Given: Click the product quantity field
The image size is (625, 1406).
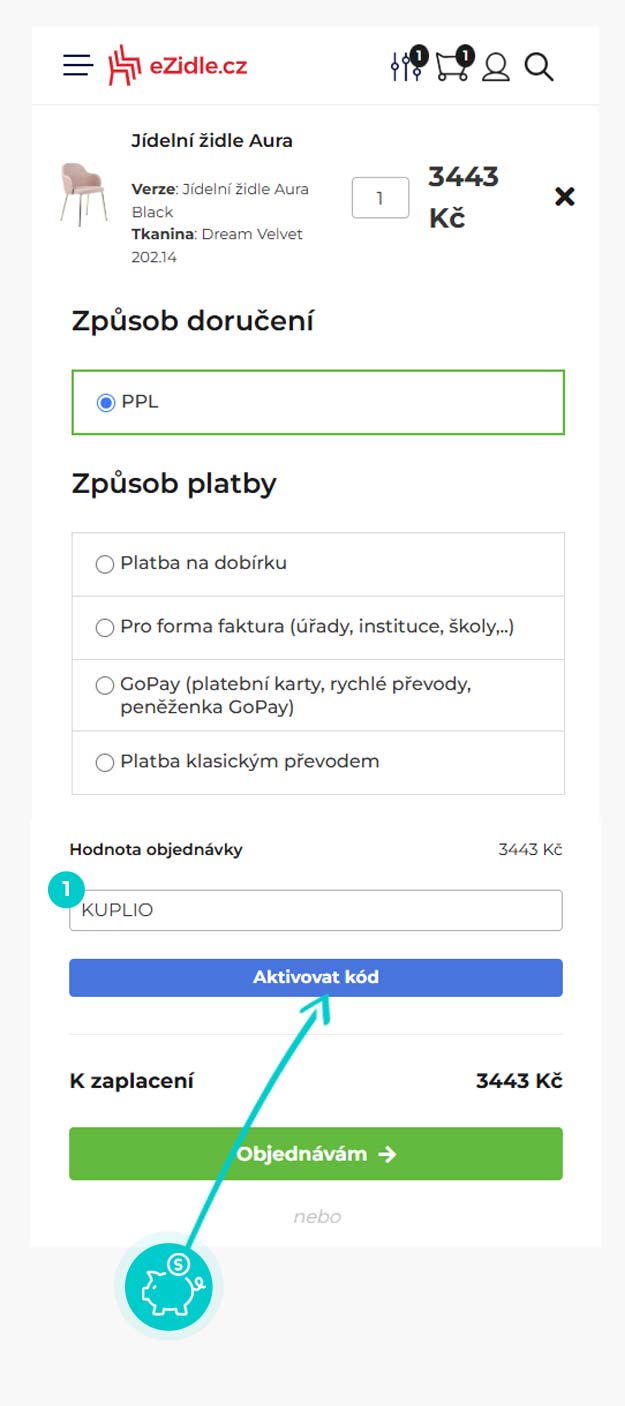Looking at the screenshot, I should (380, 198).
